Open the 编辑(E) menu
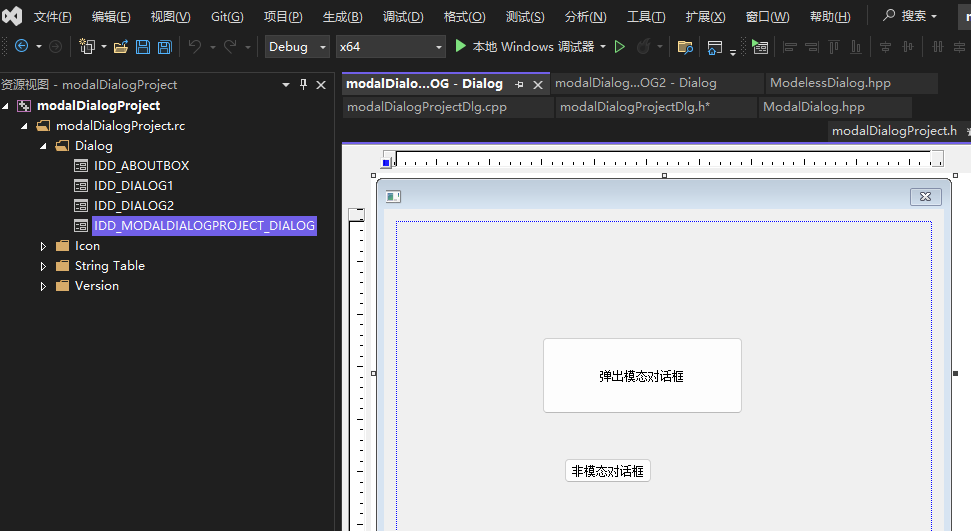Screen dimensions: 971x531 click(x=111, y=17)
